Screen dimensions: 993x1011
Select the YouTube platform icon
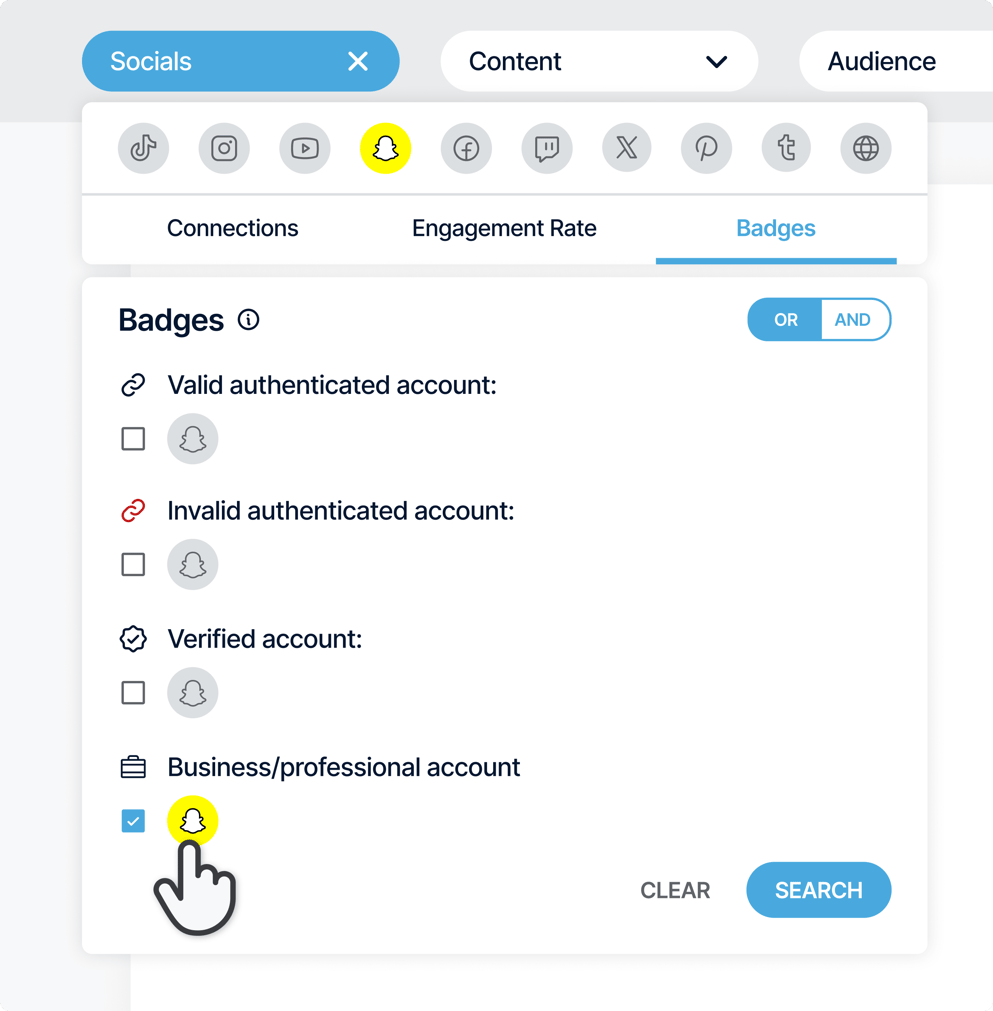click(304, 148)
